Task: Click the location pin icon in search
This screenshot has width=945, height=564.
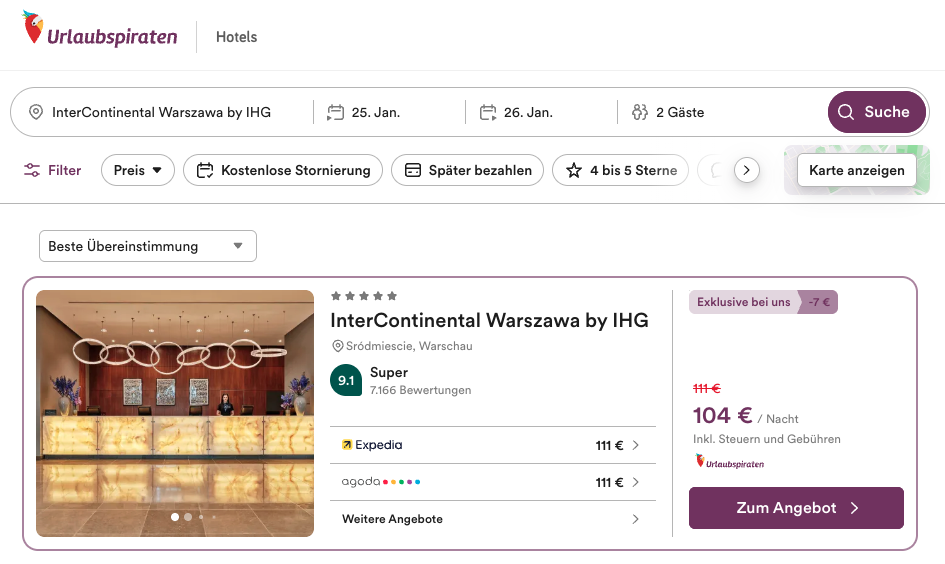Action: click(x=36, y=112)
